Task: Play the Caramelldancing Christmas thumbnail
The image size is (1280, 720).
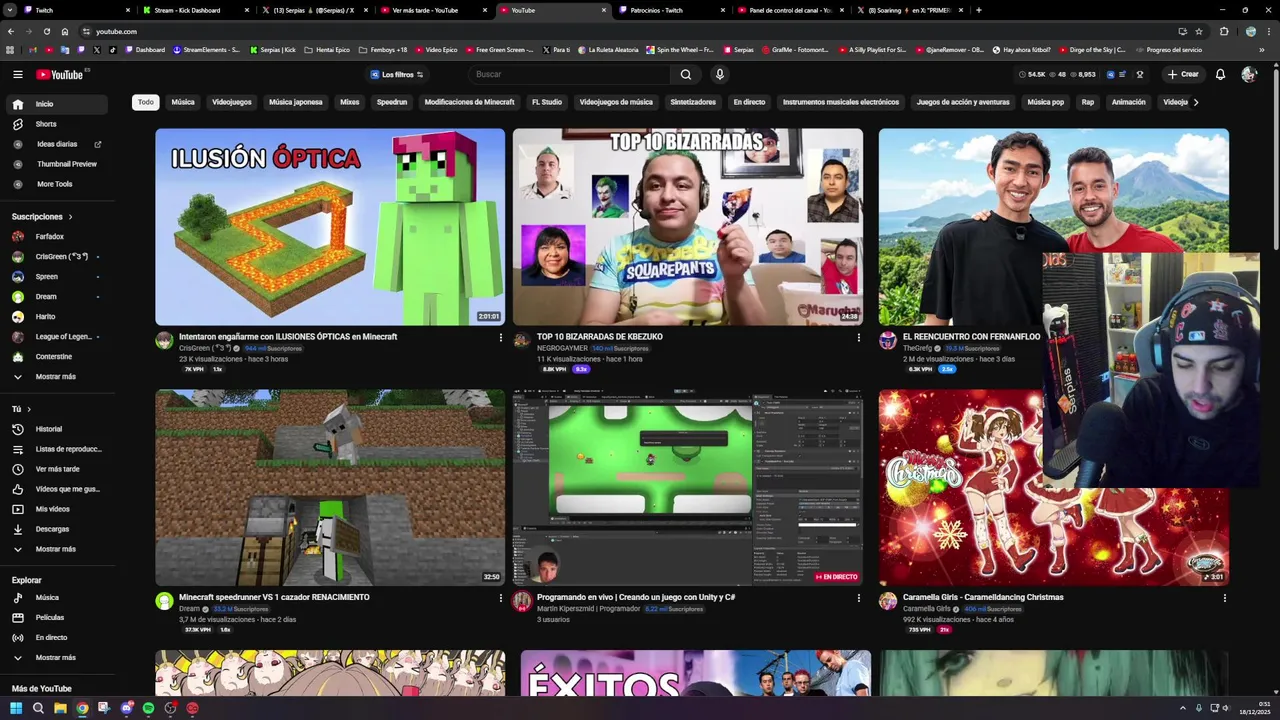Action: tap(1053, 487)
